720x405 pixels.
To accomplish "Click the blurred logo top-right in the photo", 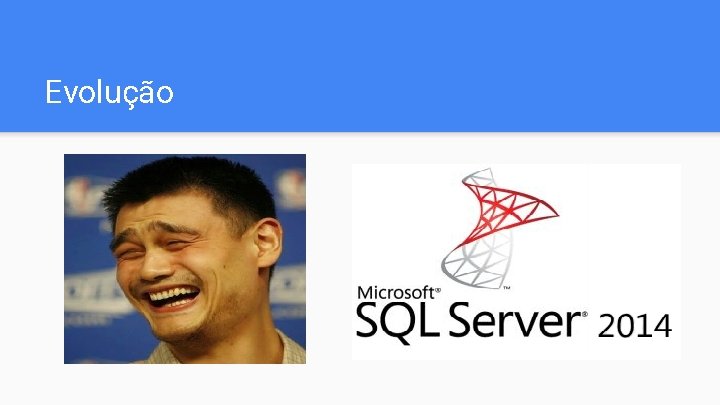I will coord(291,187).
